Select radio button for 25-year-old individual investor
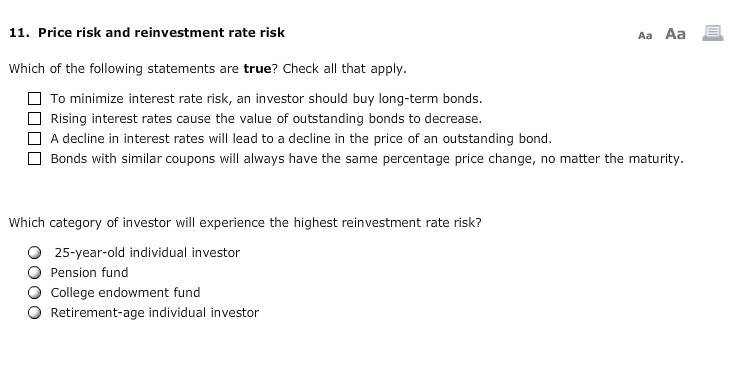 tap(34, 253)
